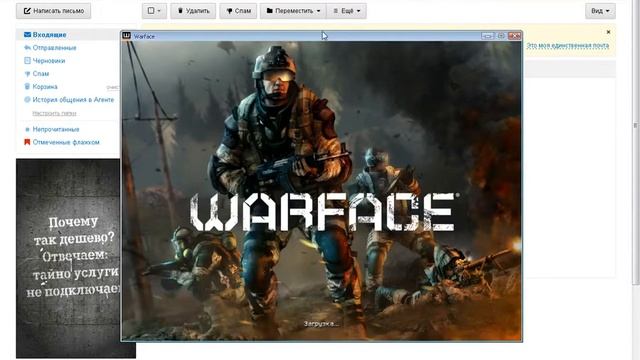Open the select-all checkbox dropdown arrow
Image resolution: width=640 pixels, height=360 pixels.
tap(159, 11)
